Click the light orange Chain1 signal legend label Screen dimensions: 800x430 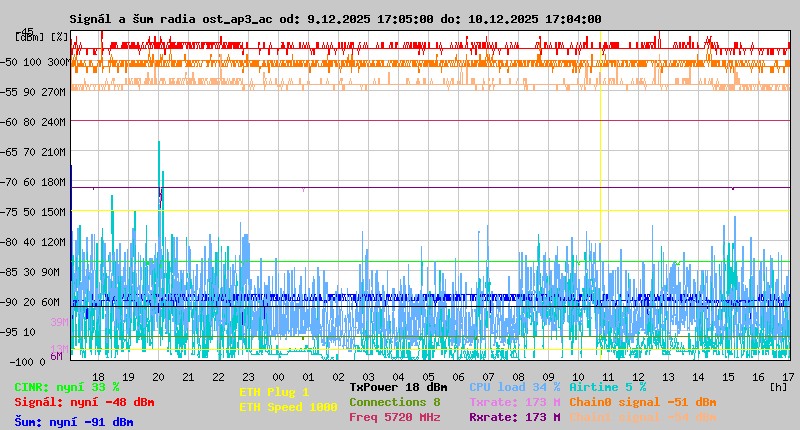tap(642, 417)
